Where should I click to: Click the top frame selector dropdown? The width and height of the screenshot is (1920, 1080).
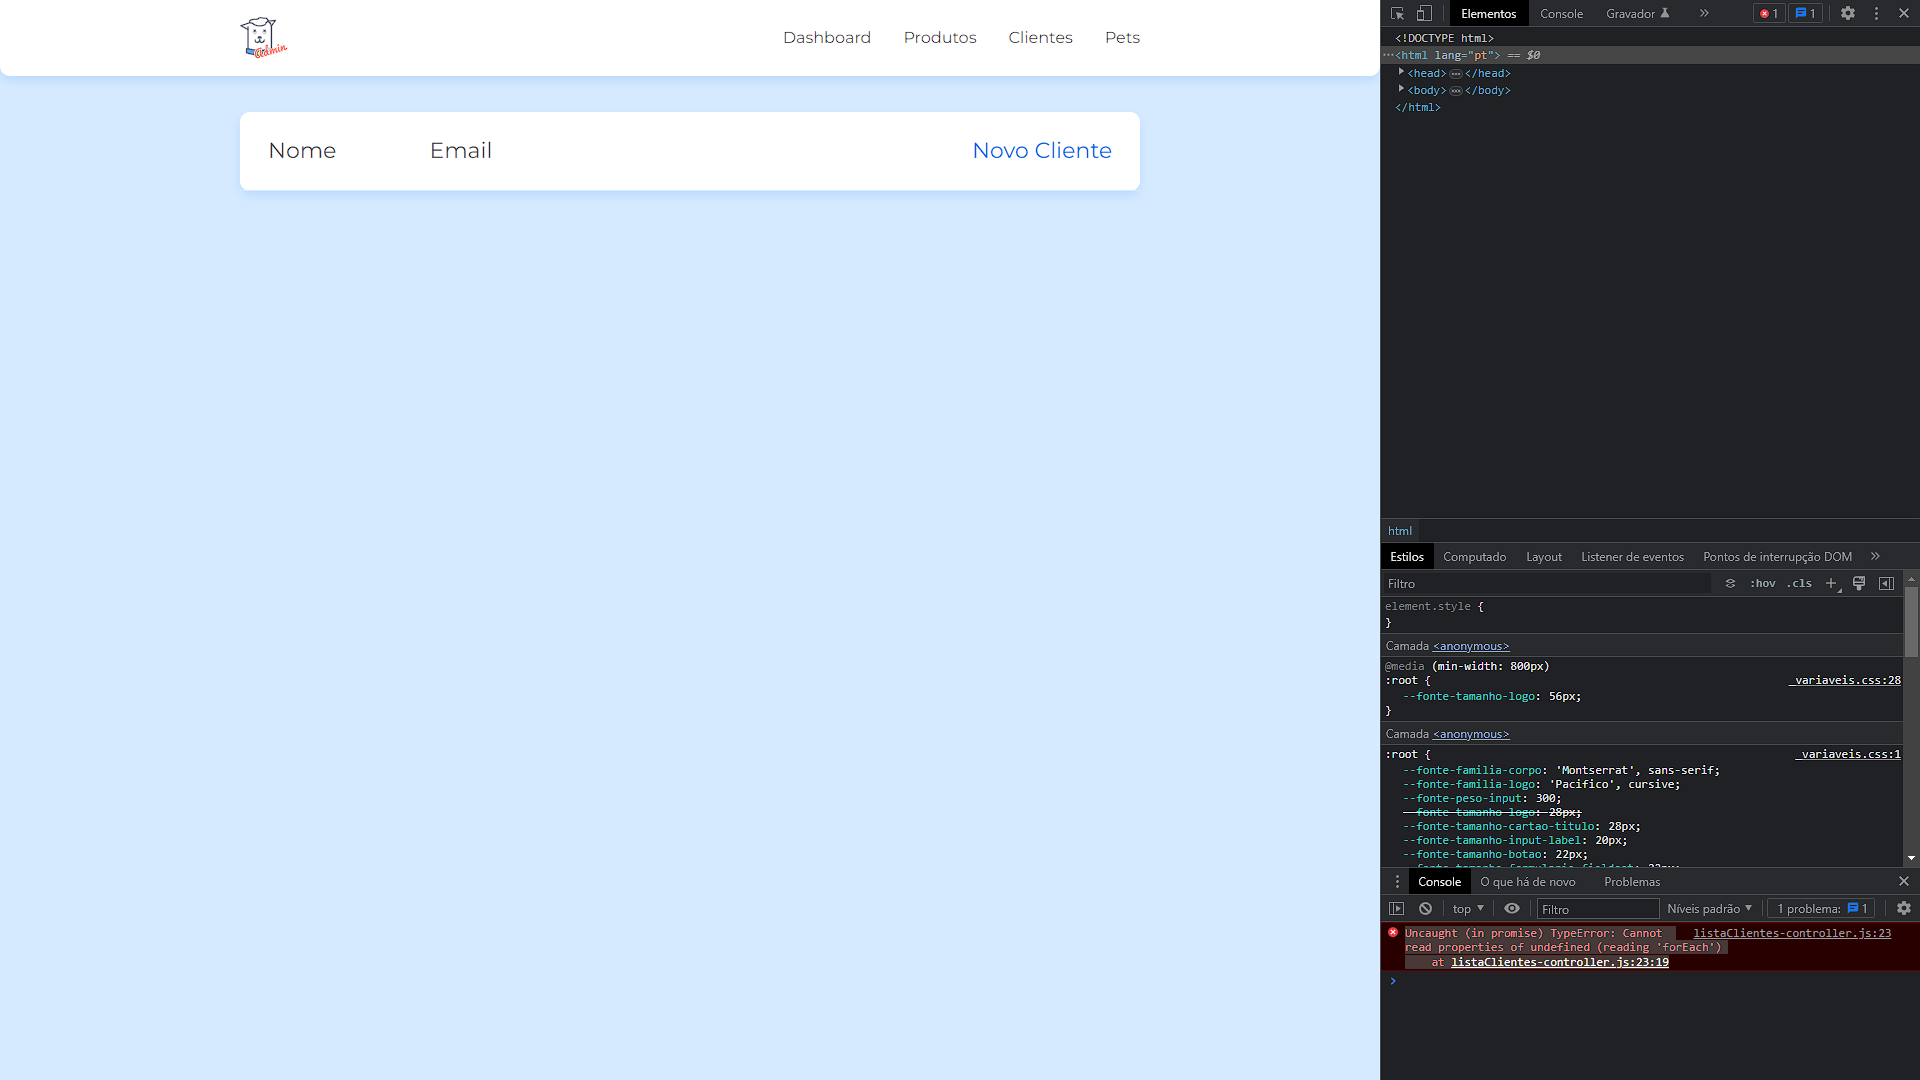point(1466,907)
